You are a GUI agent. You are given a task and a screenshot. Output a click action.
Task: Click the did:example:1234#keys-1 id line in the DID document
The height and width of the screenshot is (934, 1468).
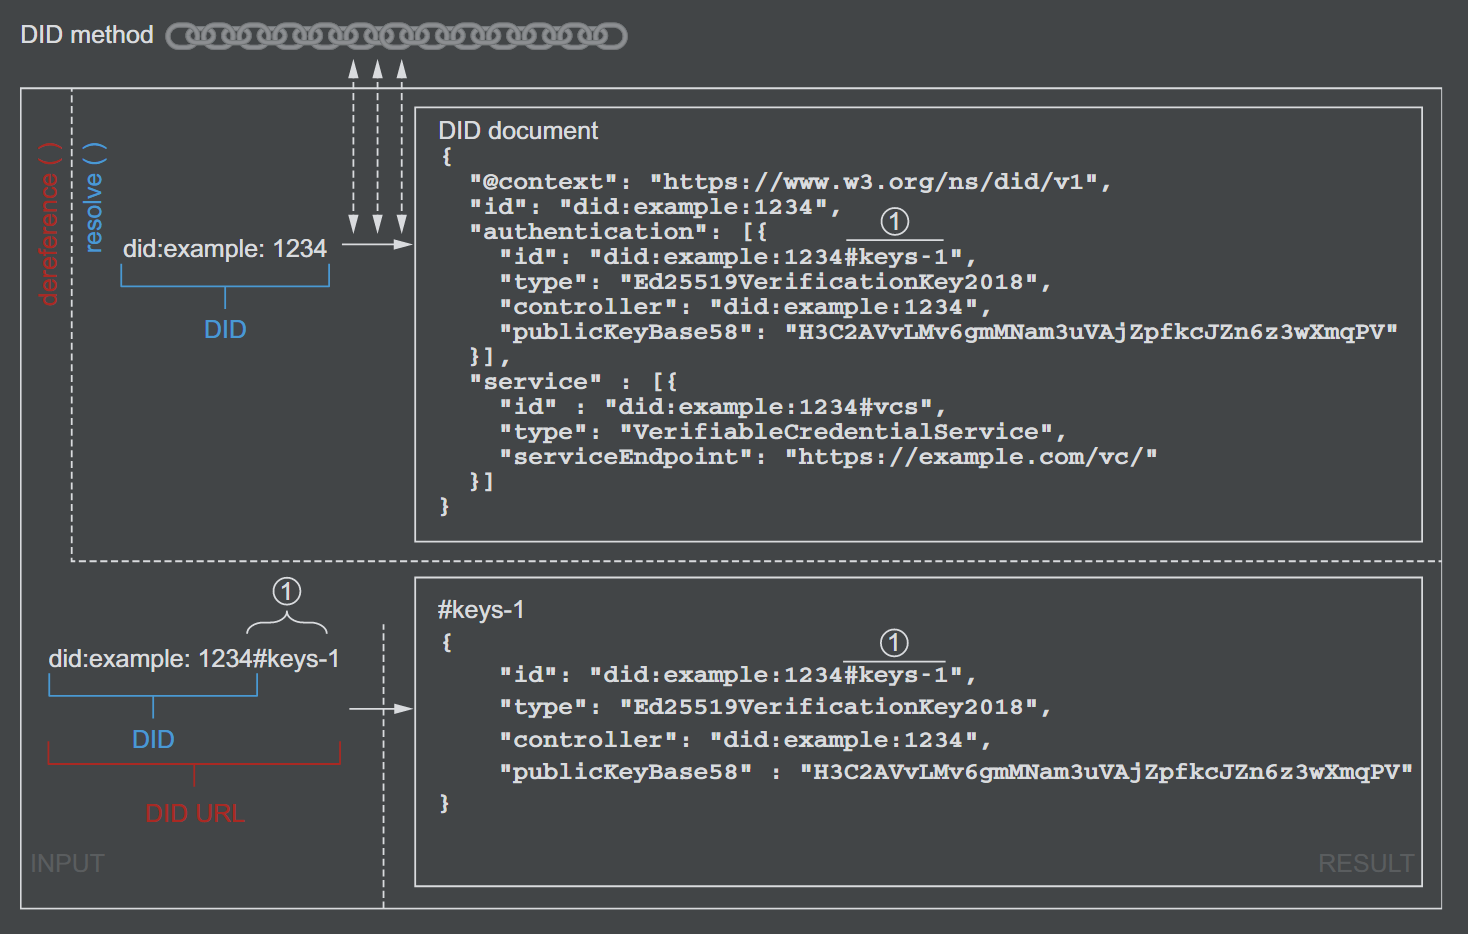pos(737,256)
